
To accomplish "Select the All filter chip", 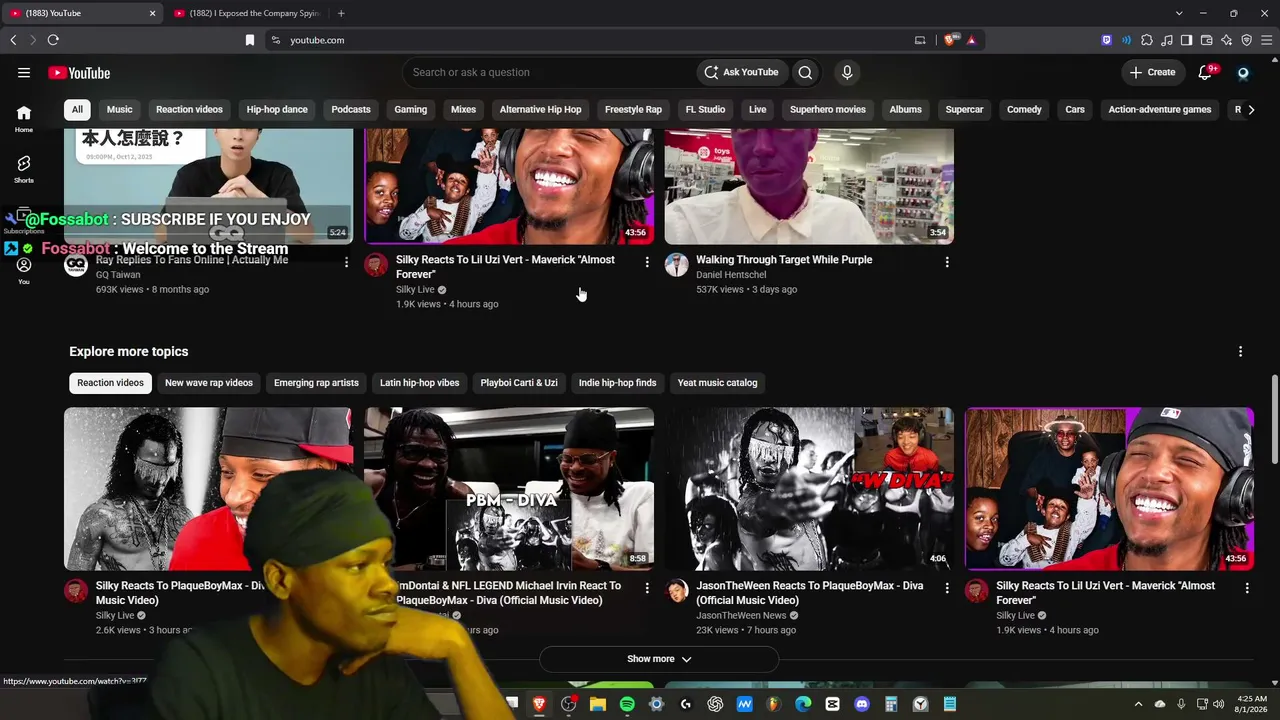I will tap(77, 109).
